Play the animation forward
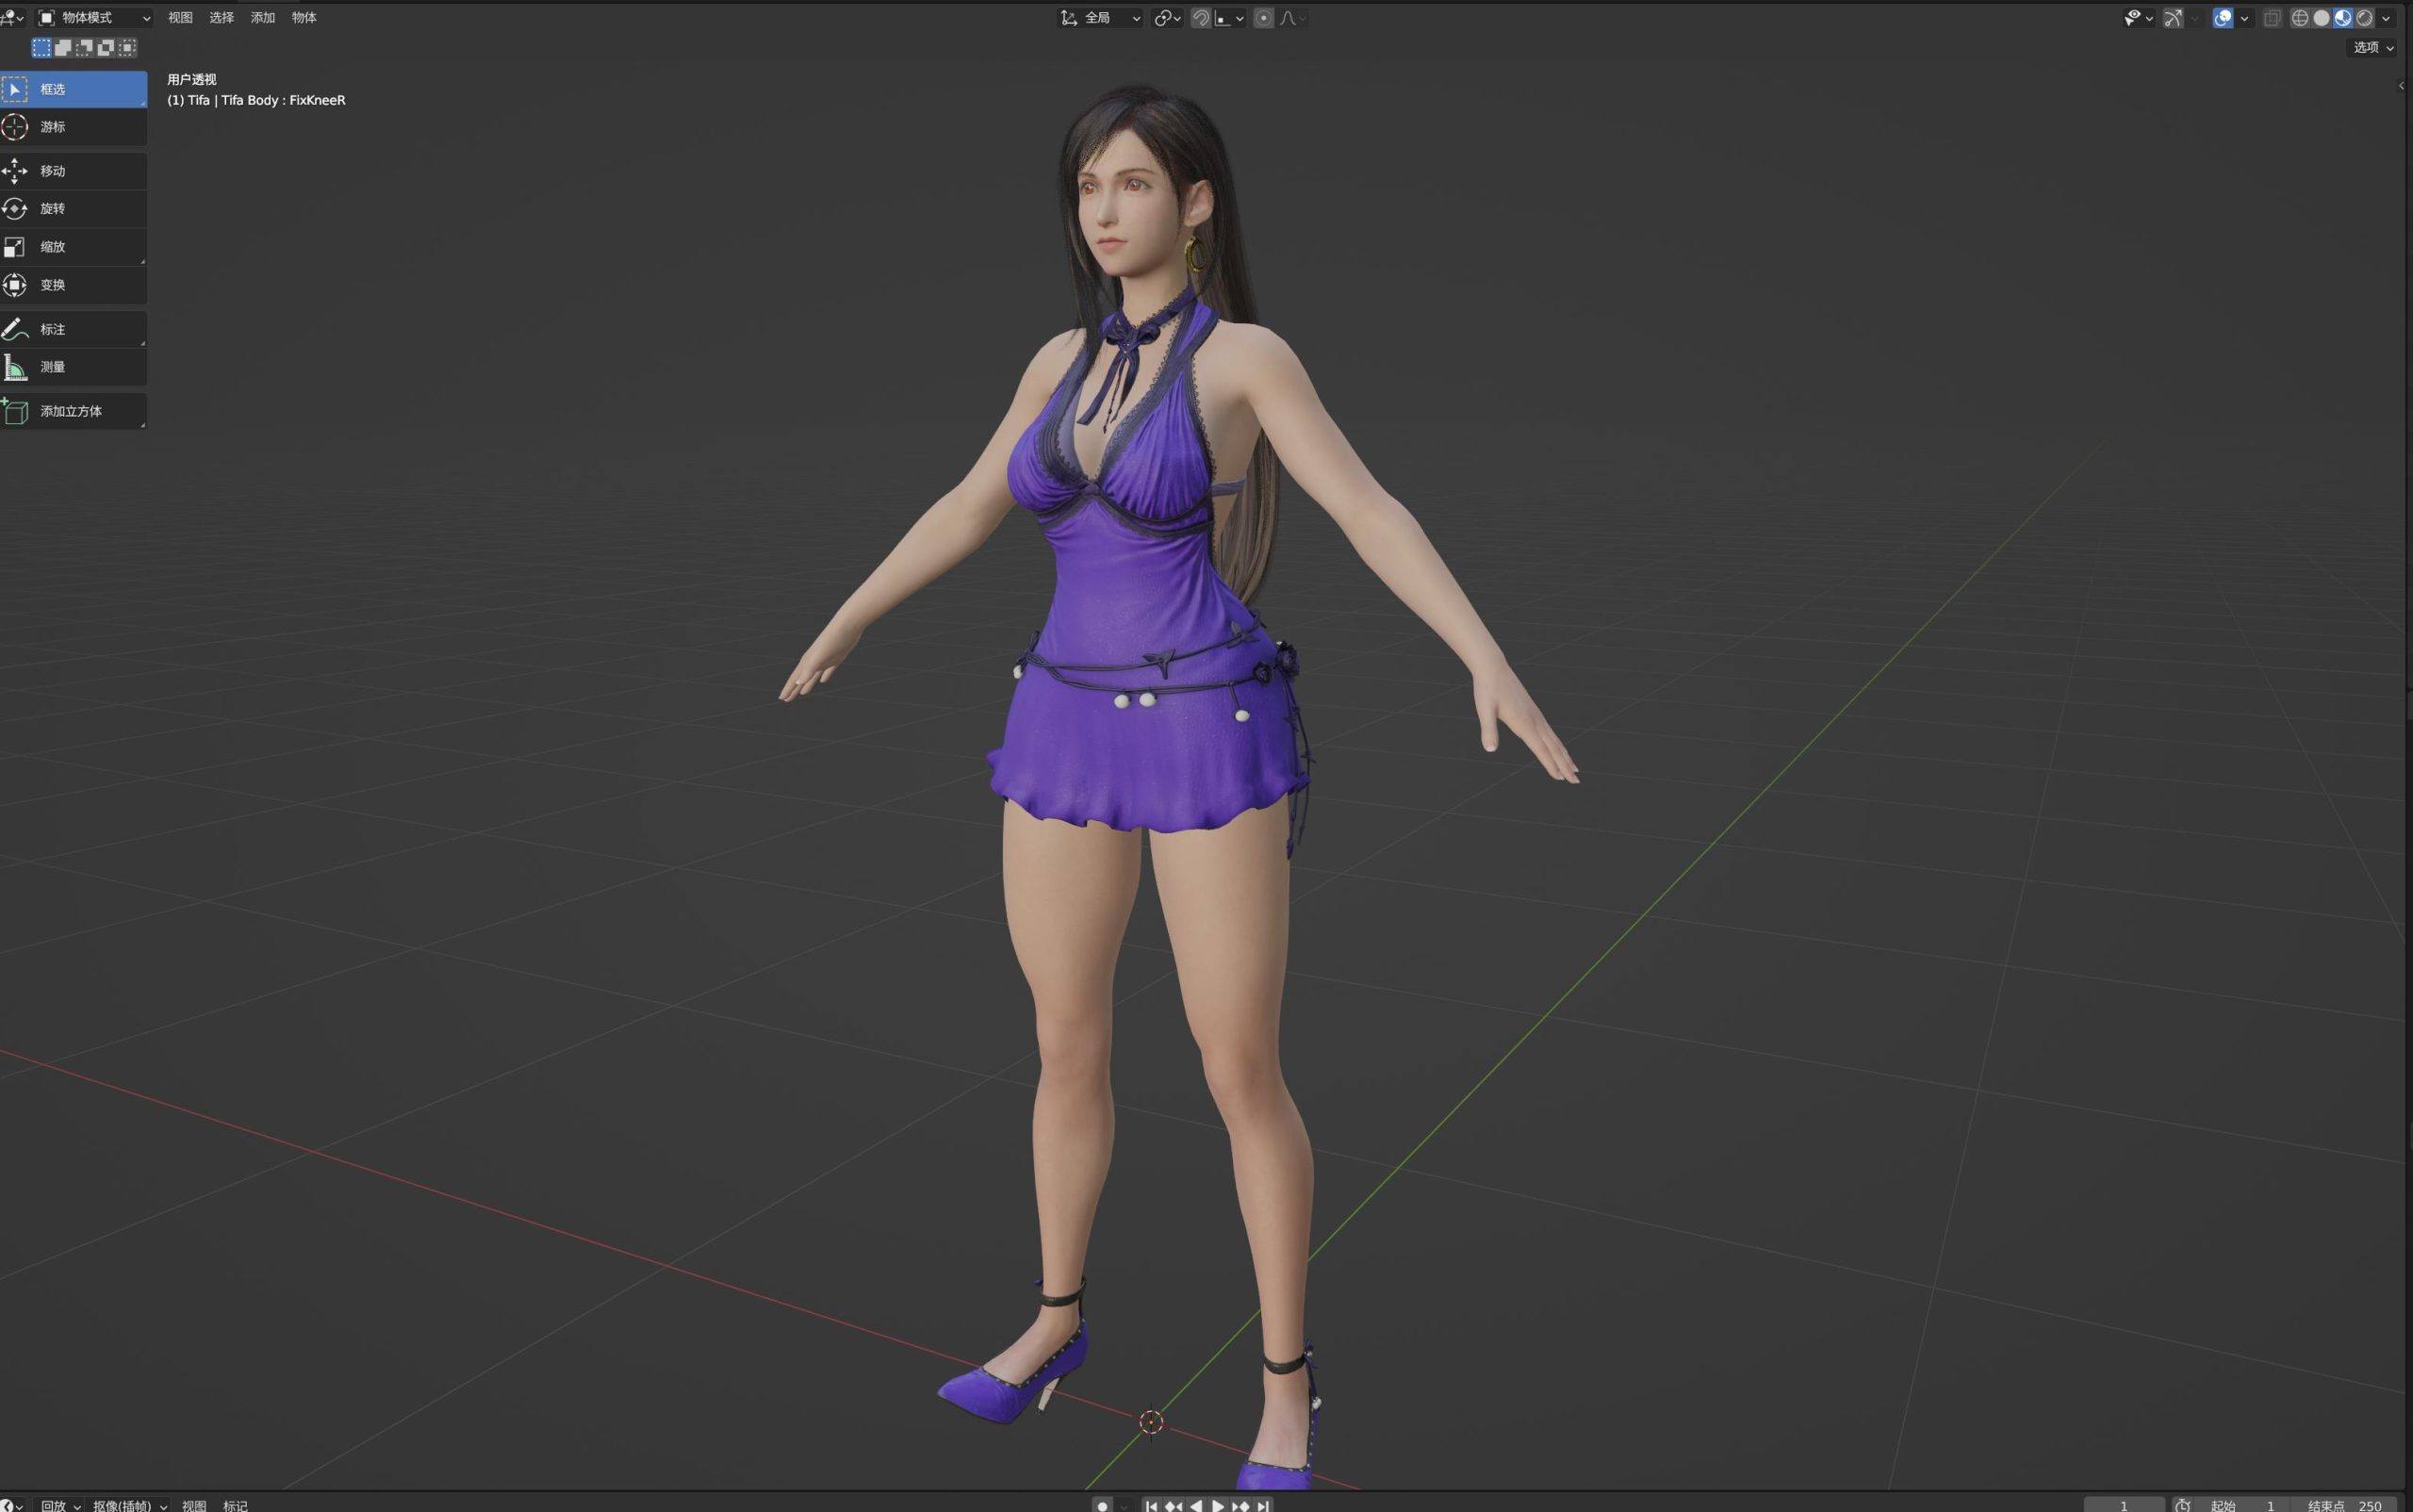Viewport: 2413px width, 1512px height. [1218, 1505]
